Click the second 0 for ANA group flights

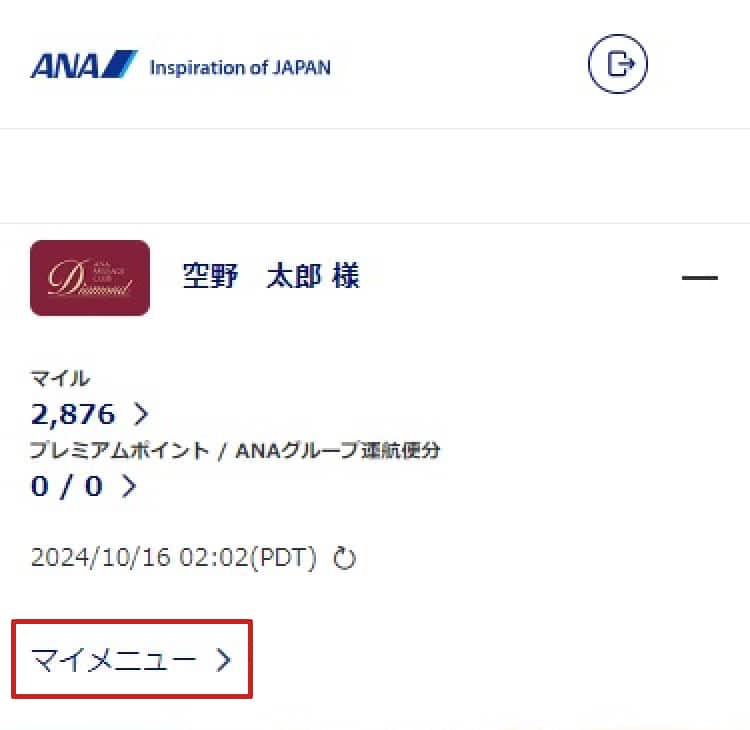94,487
